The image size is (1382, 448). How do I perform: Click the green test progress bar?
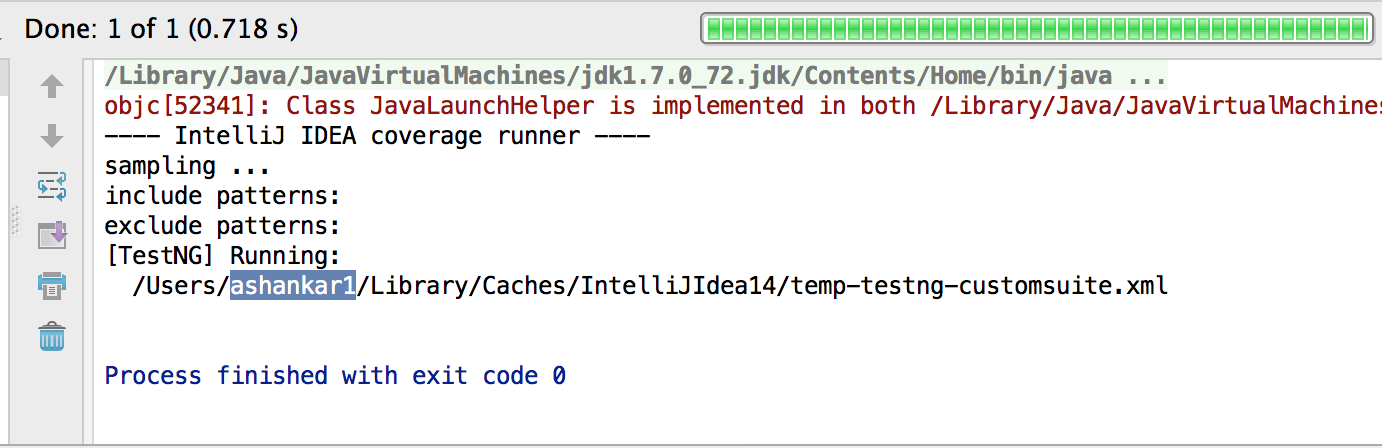pos(1035,29)
